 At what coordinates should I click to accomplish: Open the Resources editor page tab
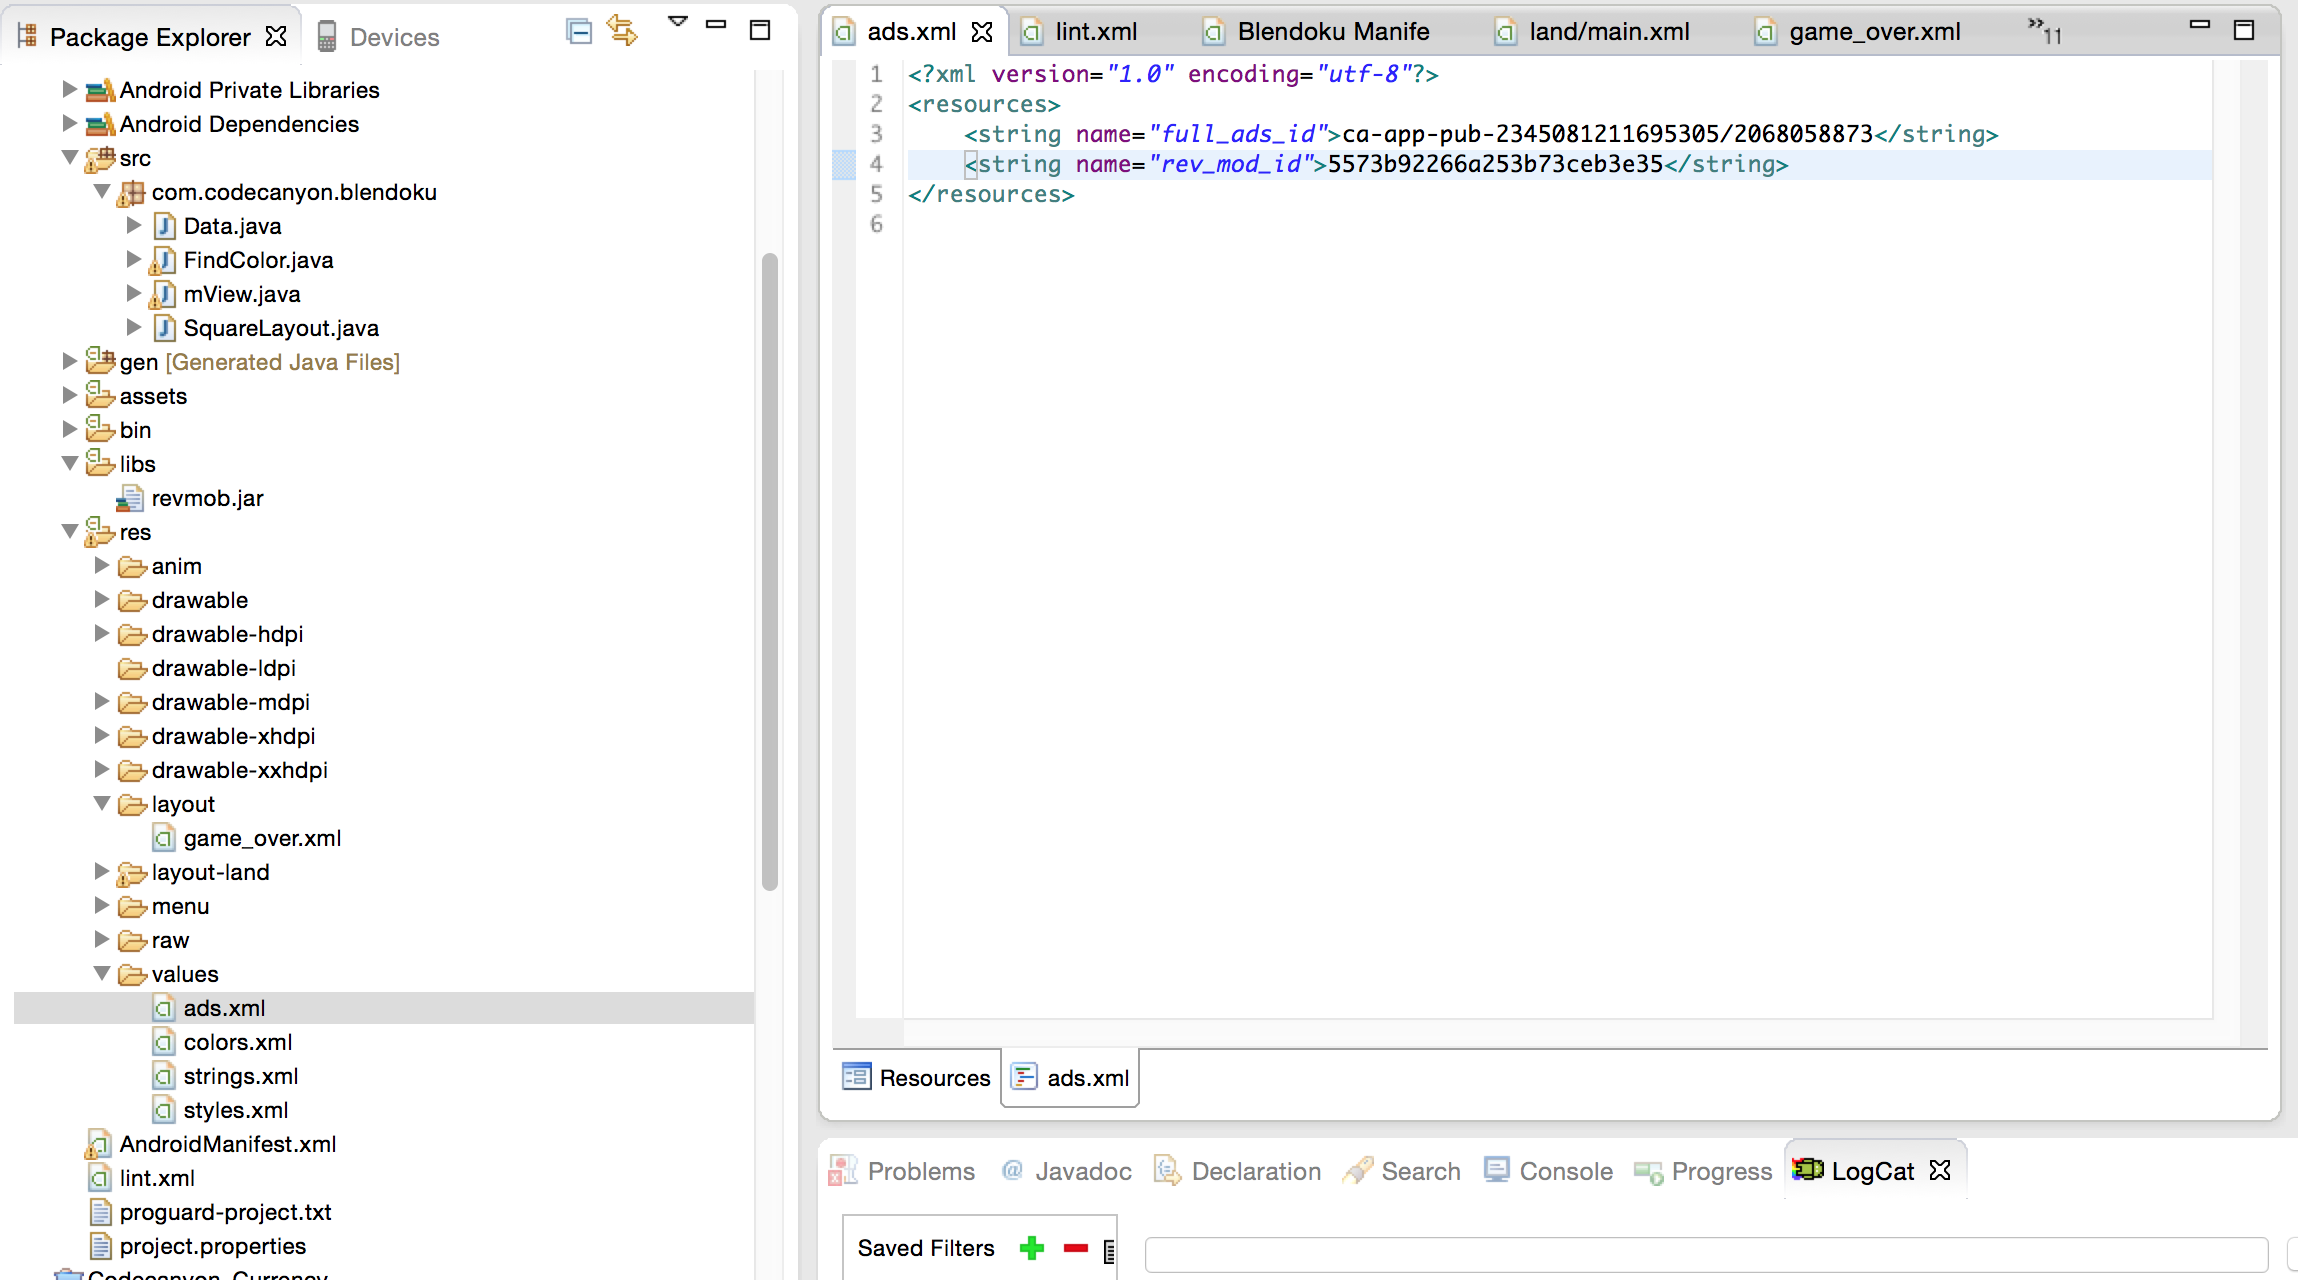click(917, 1078)
